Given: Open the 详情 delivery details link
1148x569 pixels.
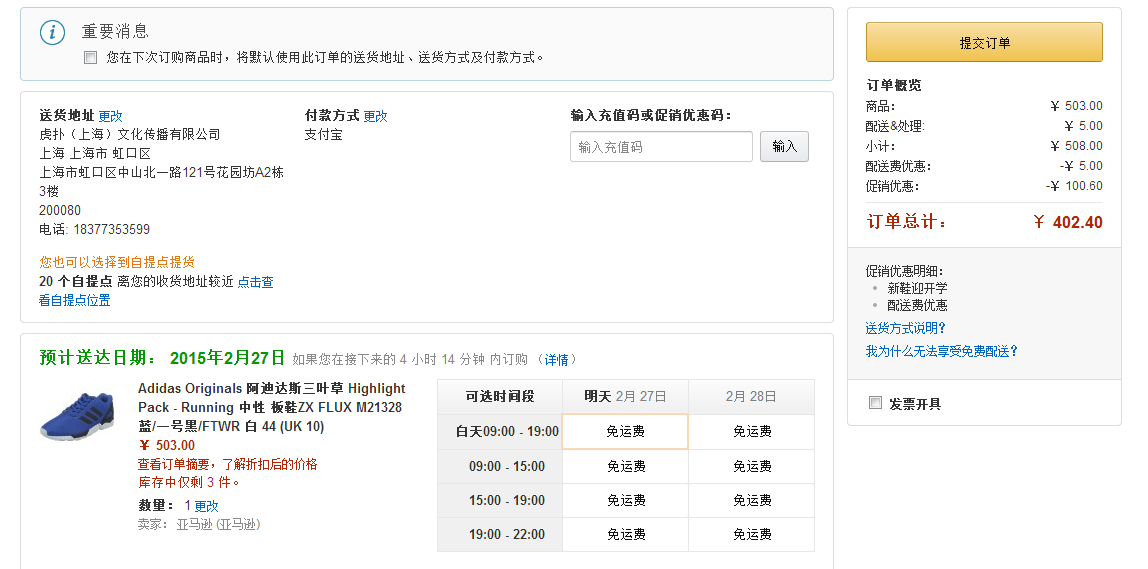Looking at the screenshot, I should [x=556, y=360].
